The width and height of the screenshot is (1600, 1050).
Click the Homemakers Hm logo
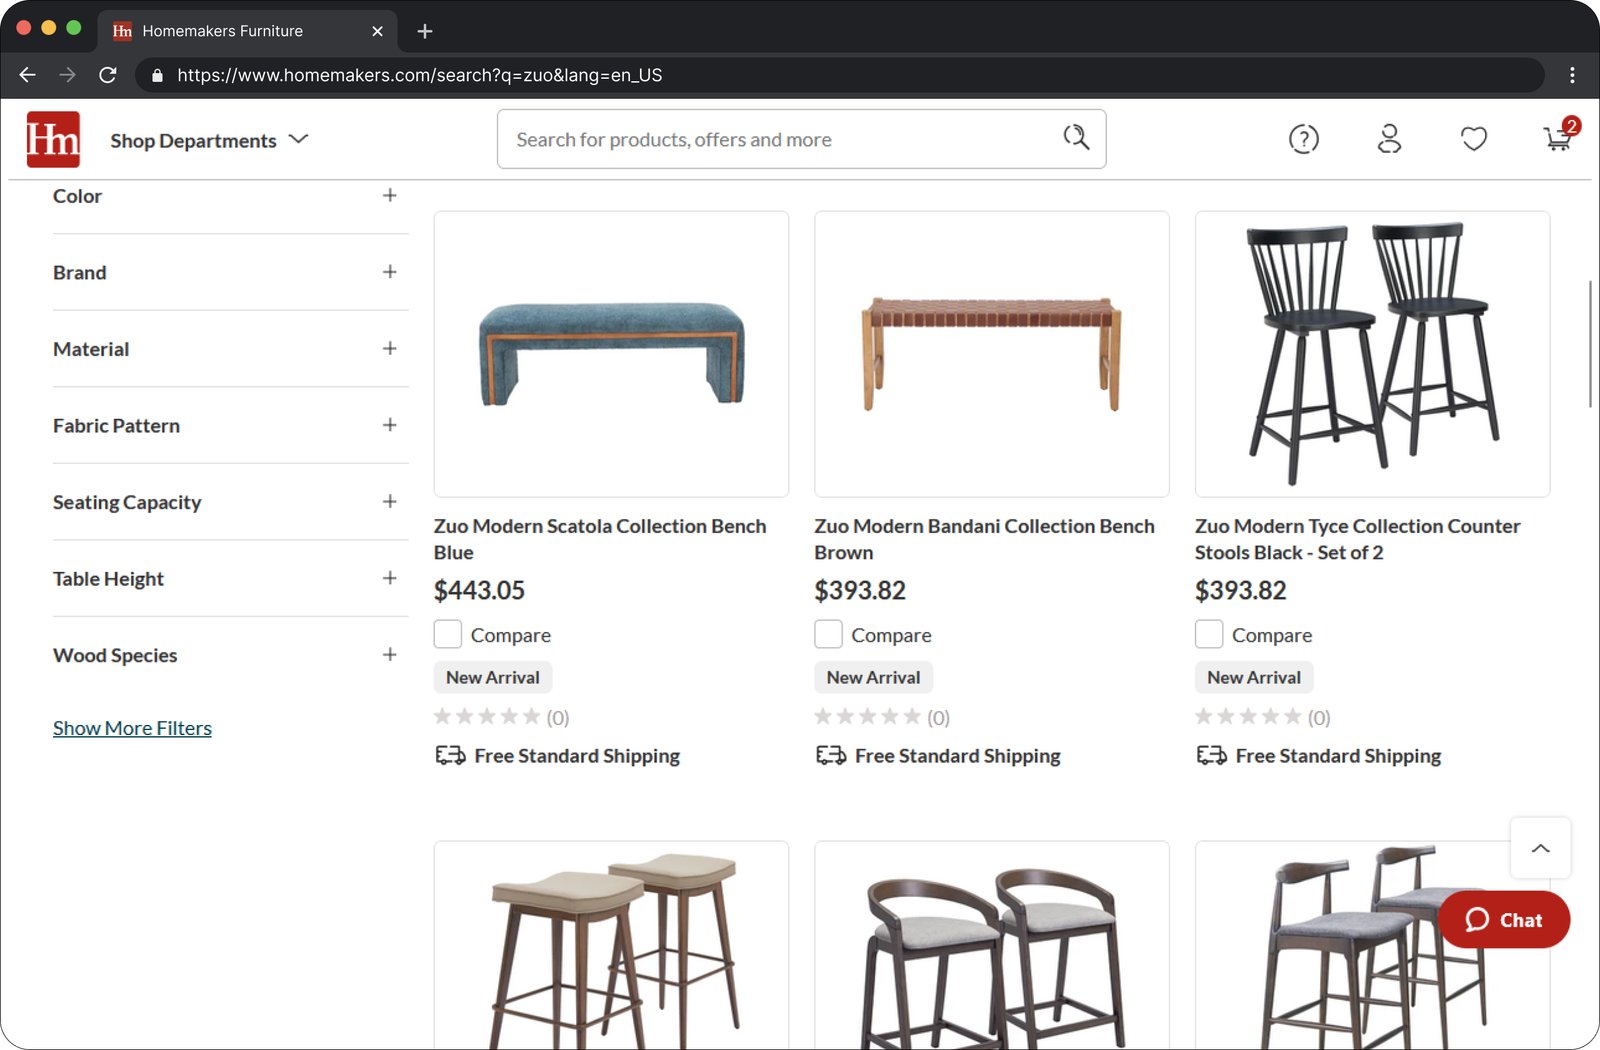[x=53, y=139]
